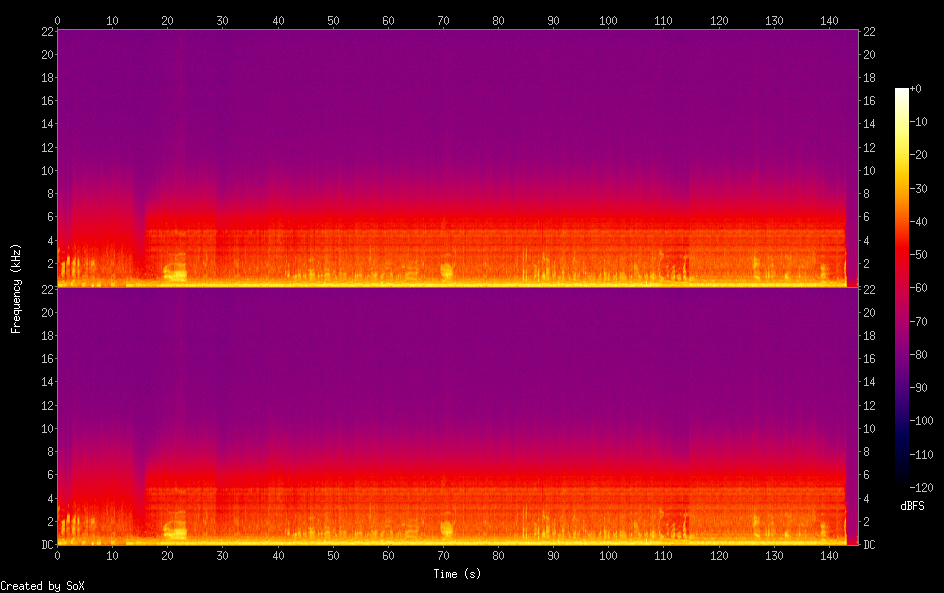Click the "dBFS" label under the color scale
The image size is (944, 593).
912,507
